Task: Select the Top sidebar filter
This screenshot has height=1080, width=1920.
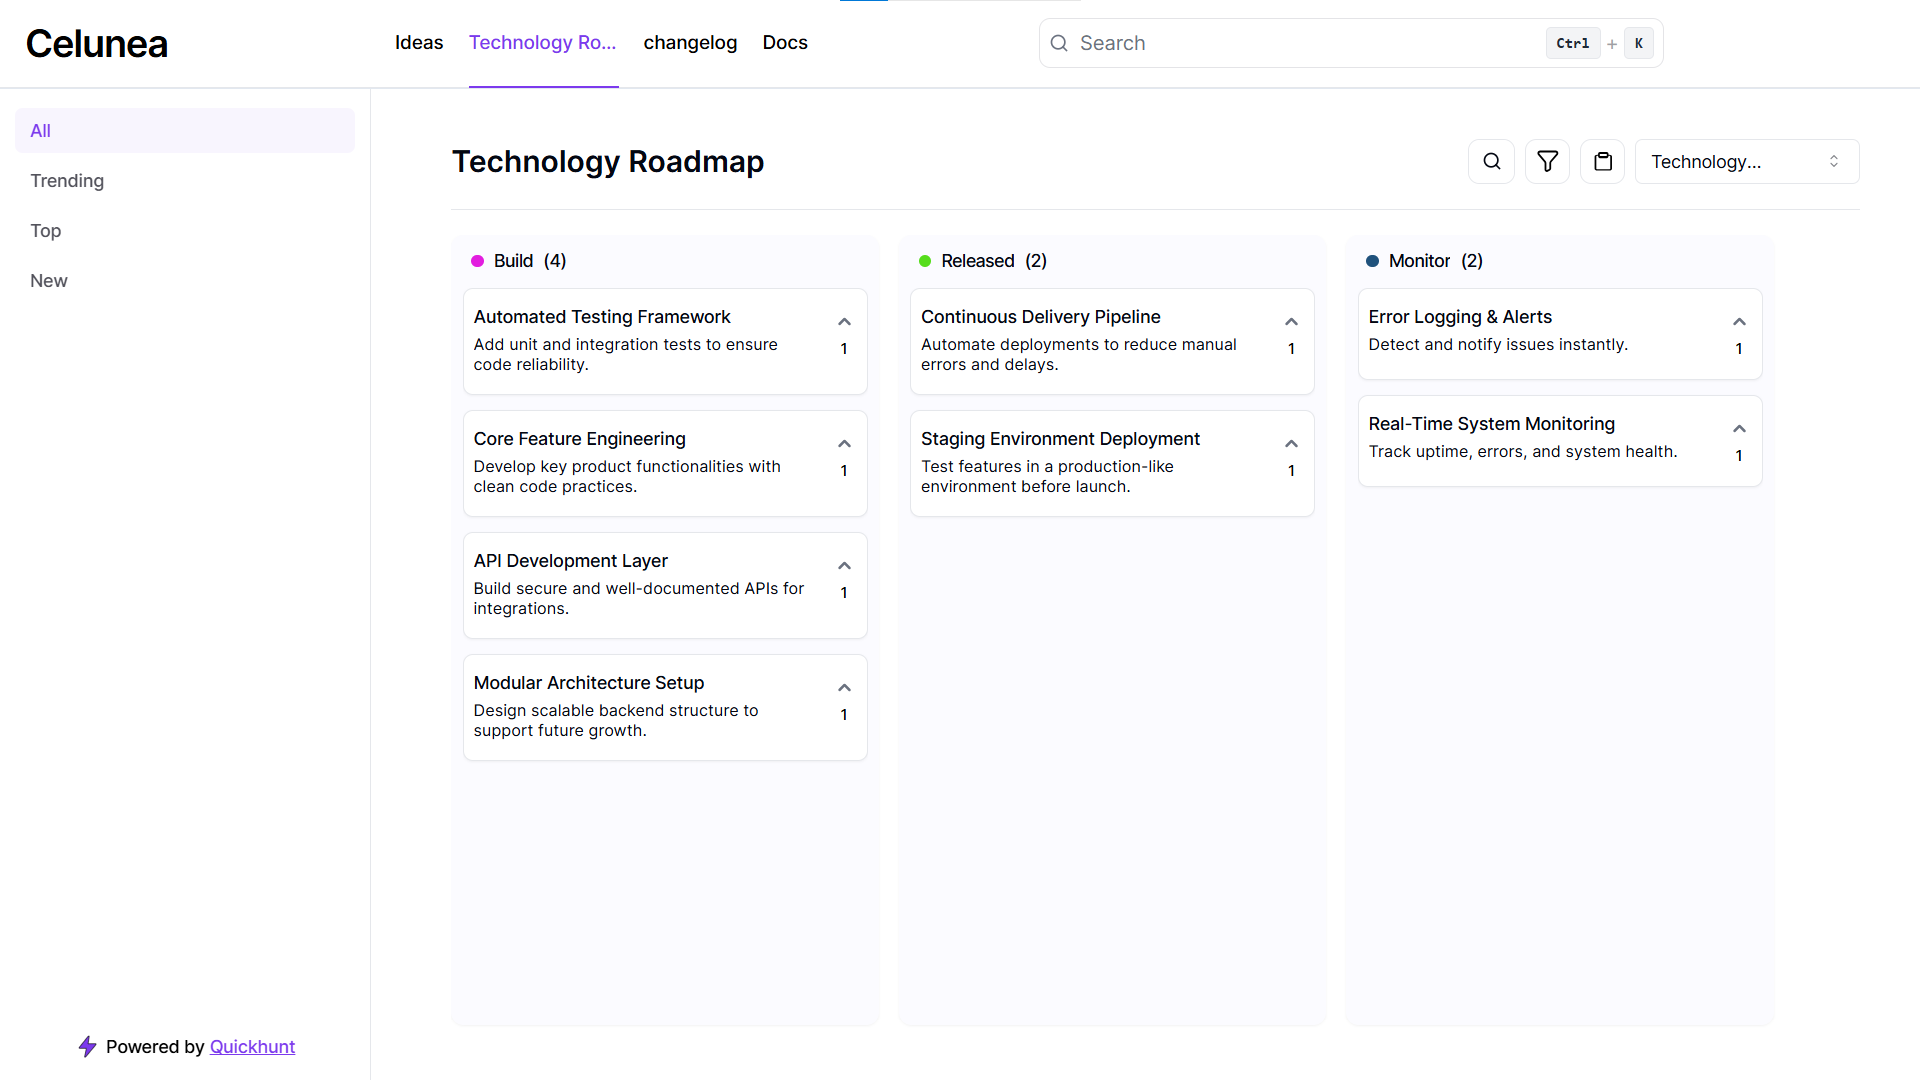Action: [x=185, y=231]
